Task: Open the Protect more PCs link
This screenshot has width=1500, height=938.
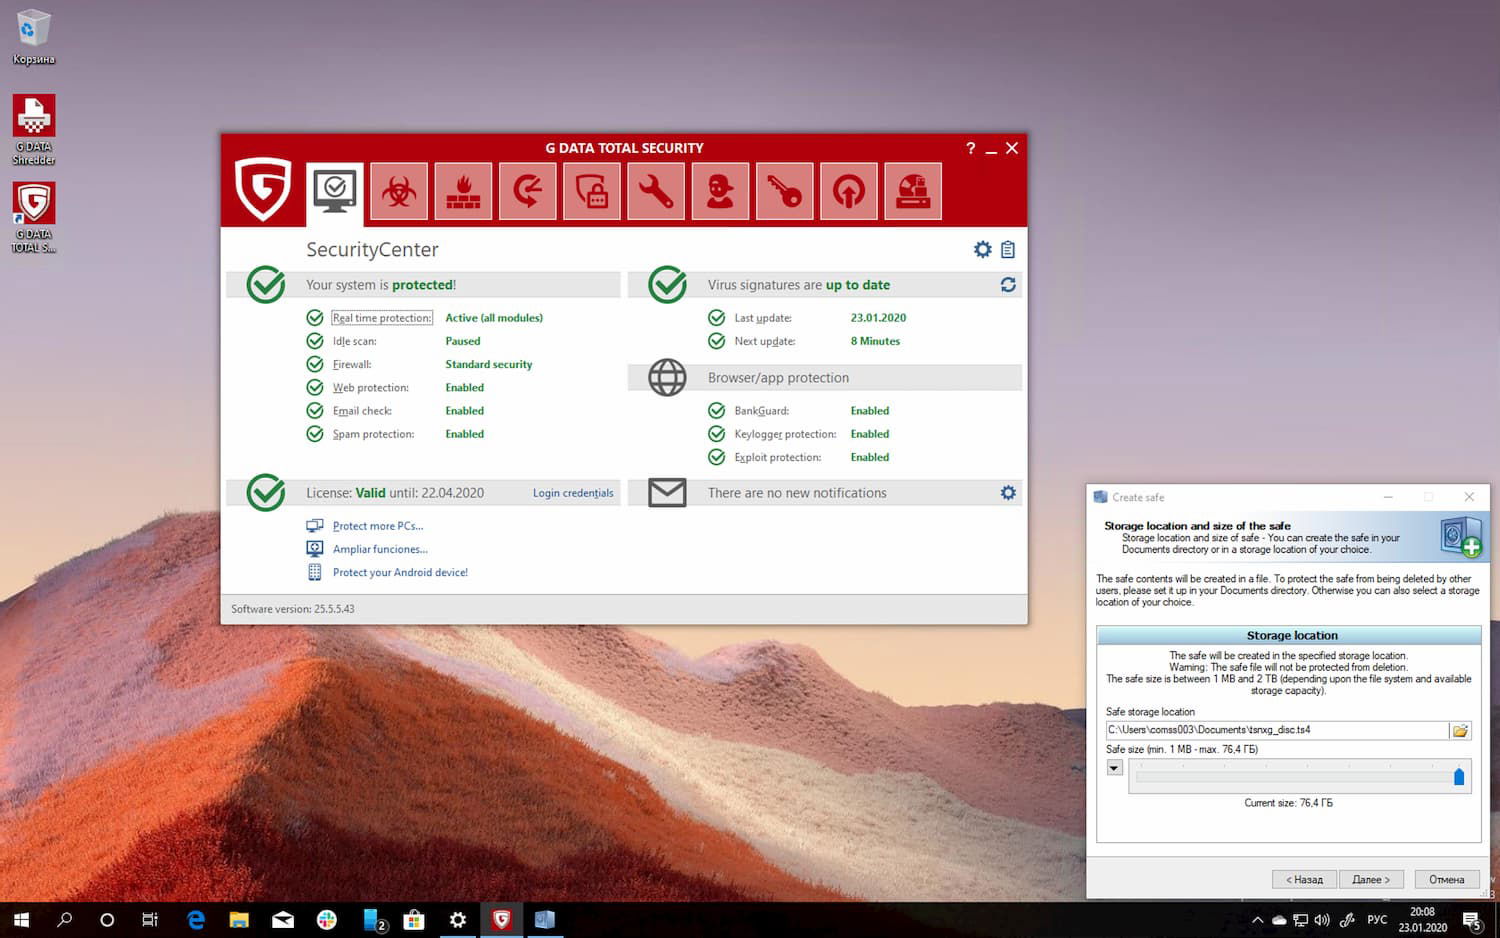Action: tap(377, 526)
